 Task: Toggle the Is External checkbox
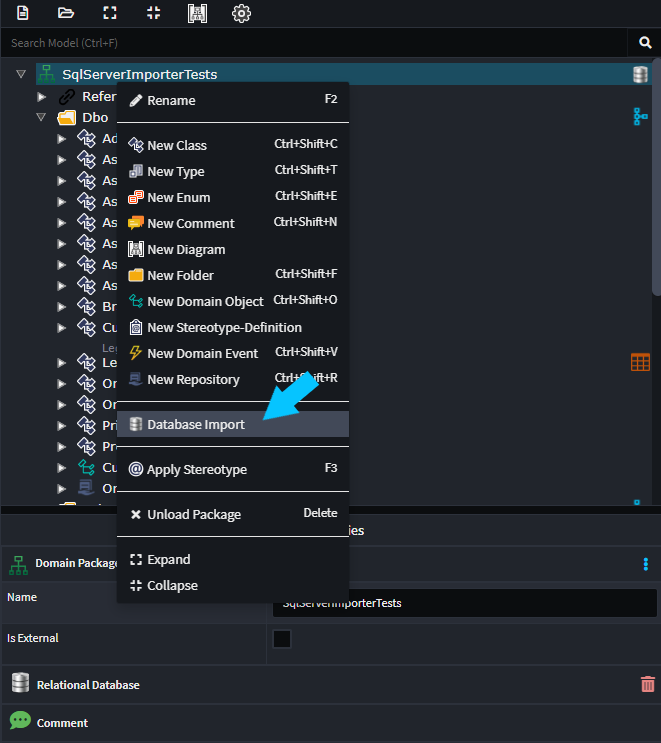click(282, 639)
